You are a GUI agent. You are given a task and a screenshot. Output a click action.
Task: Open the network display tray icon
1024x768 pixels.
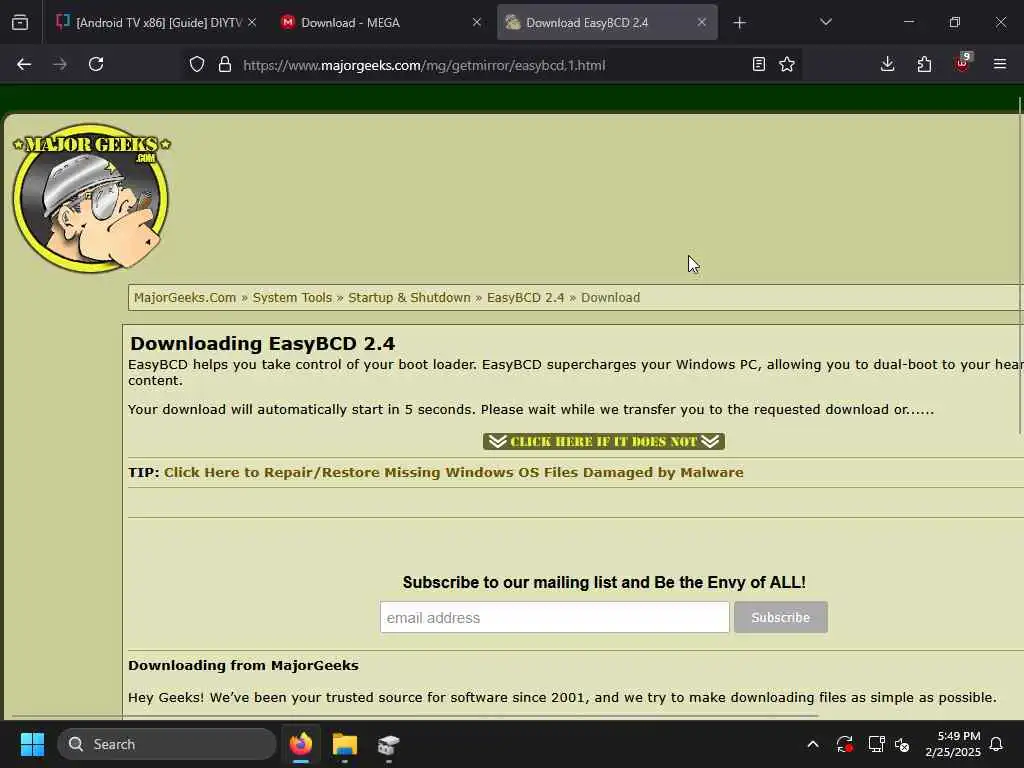(x=876, y=744)
